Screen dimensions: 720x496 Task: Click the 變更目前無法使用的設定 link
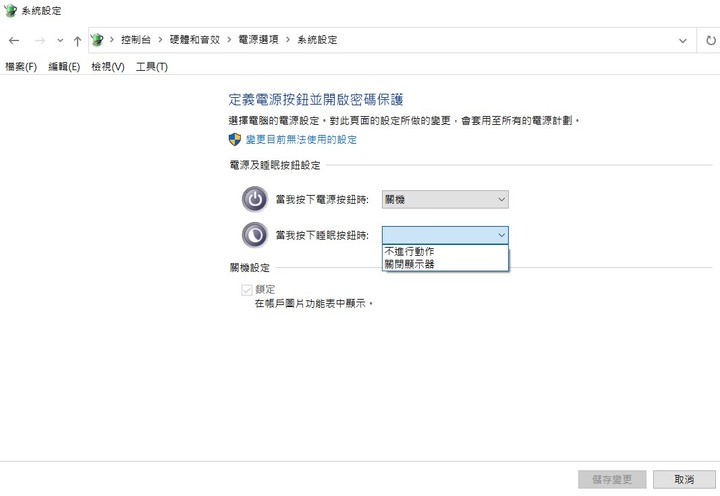point(301,140)
